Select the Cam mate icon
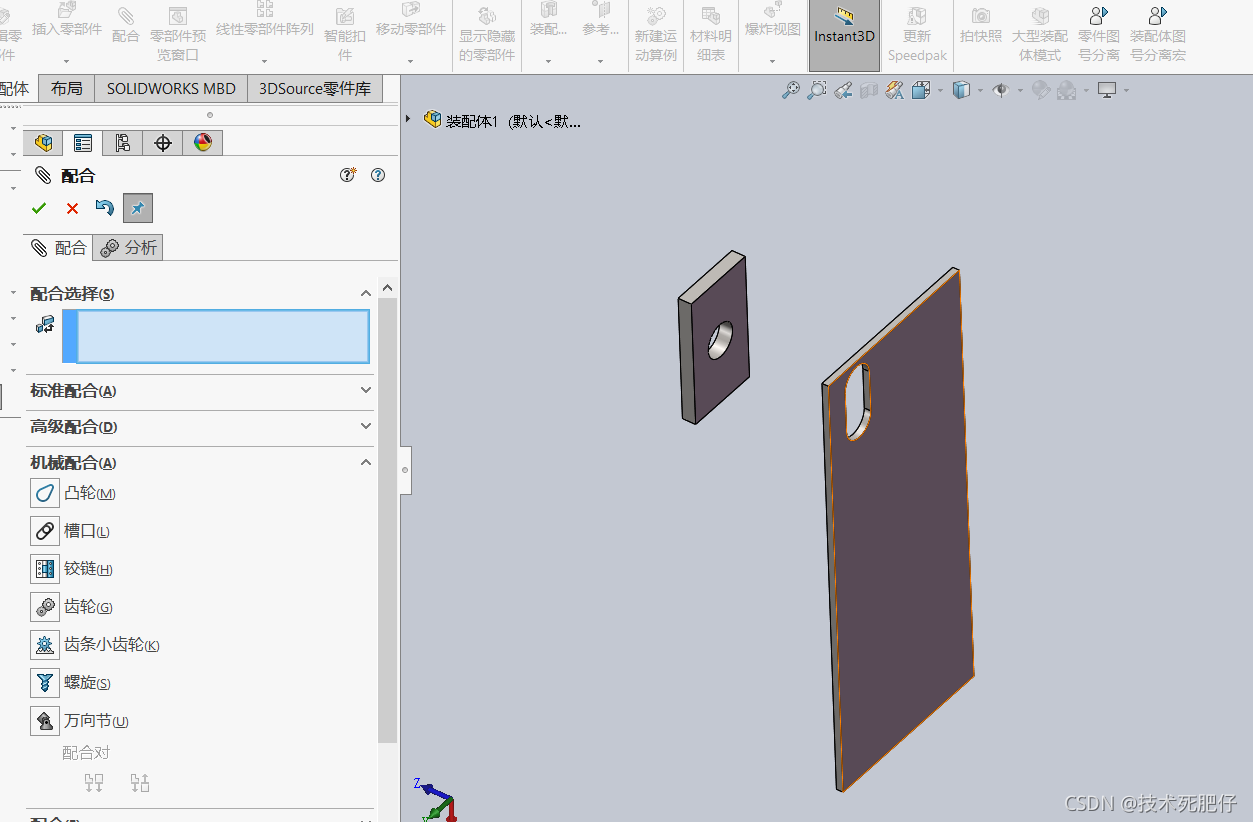Viewport: 1253px width, 822px height. (x=45, y=493)
